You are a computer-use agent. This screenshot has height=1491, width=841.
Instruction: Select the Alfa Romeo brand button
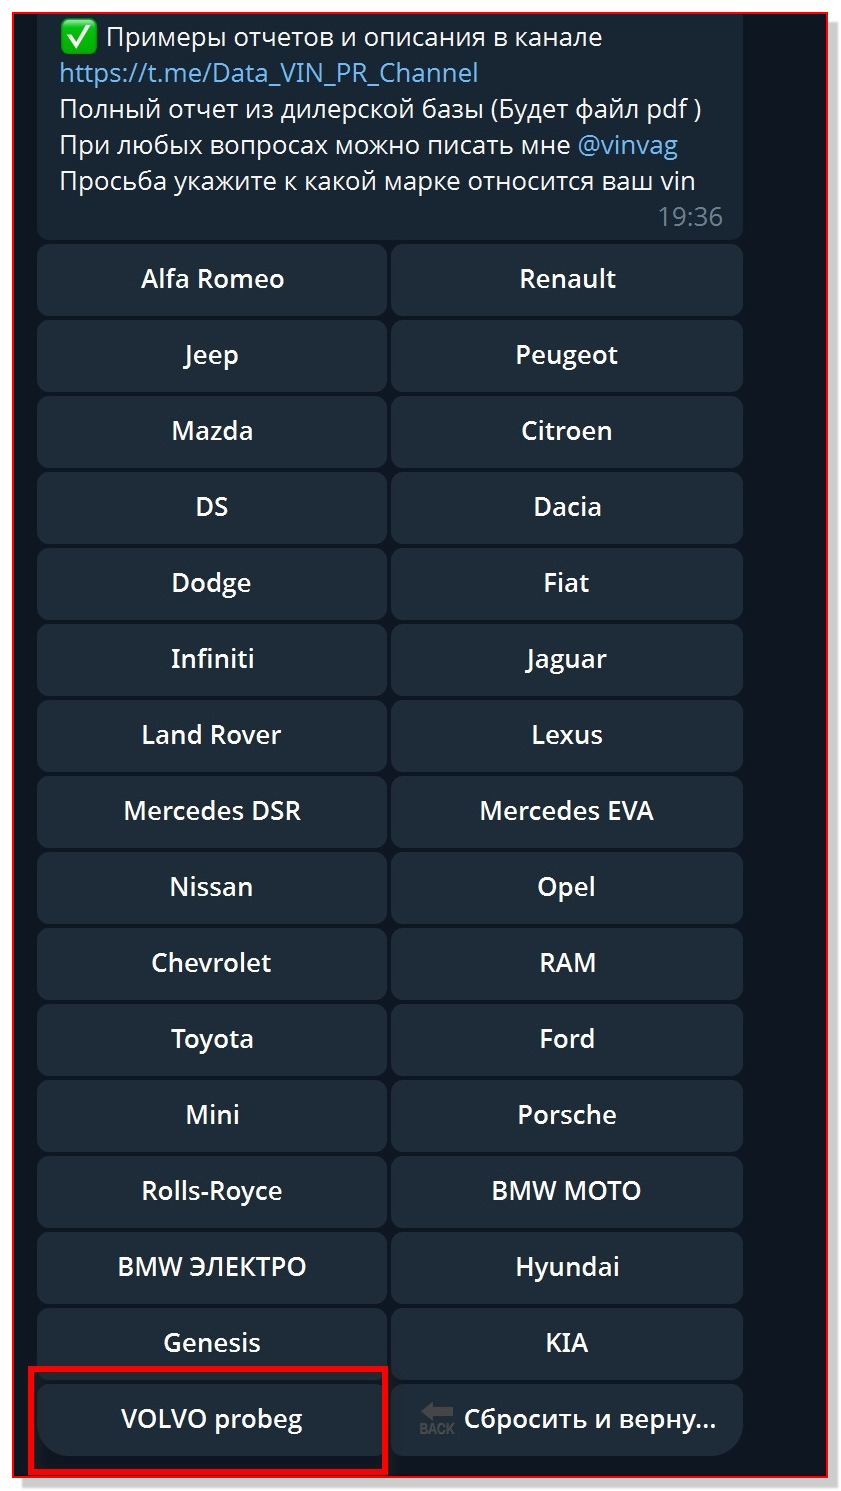(x=212, y=279)
